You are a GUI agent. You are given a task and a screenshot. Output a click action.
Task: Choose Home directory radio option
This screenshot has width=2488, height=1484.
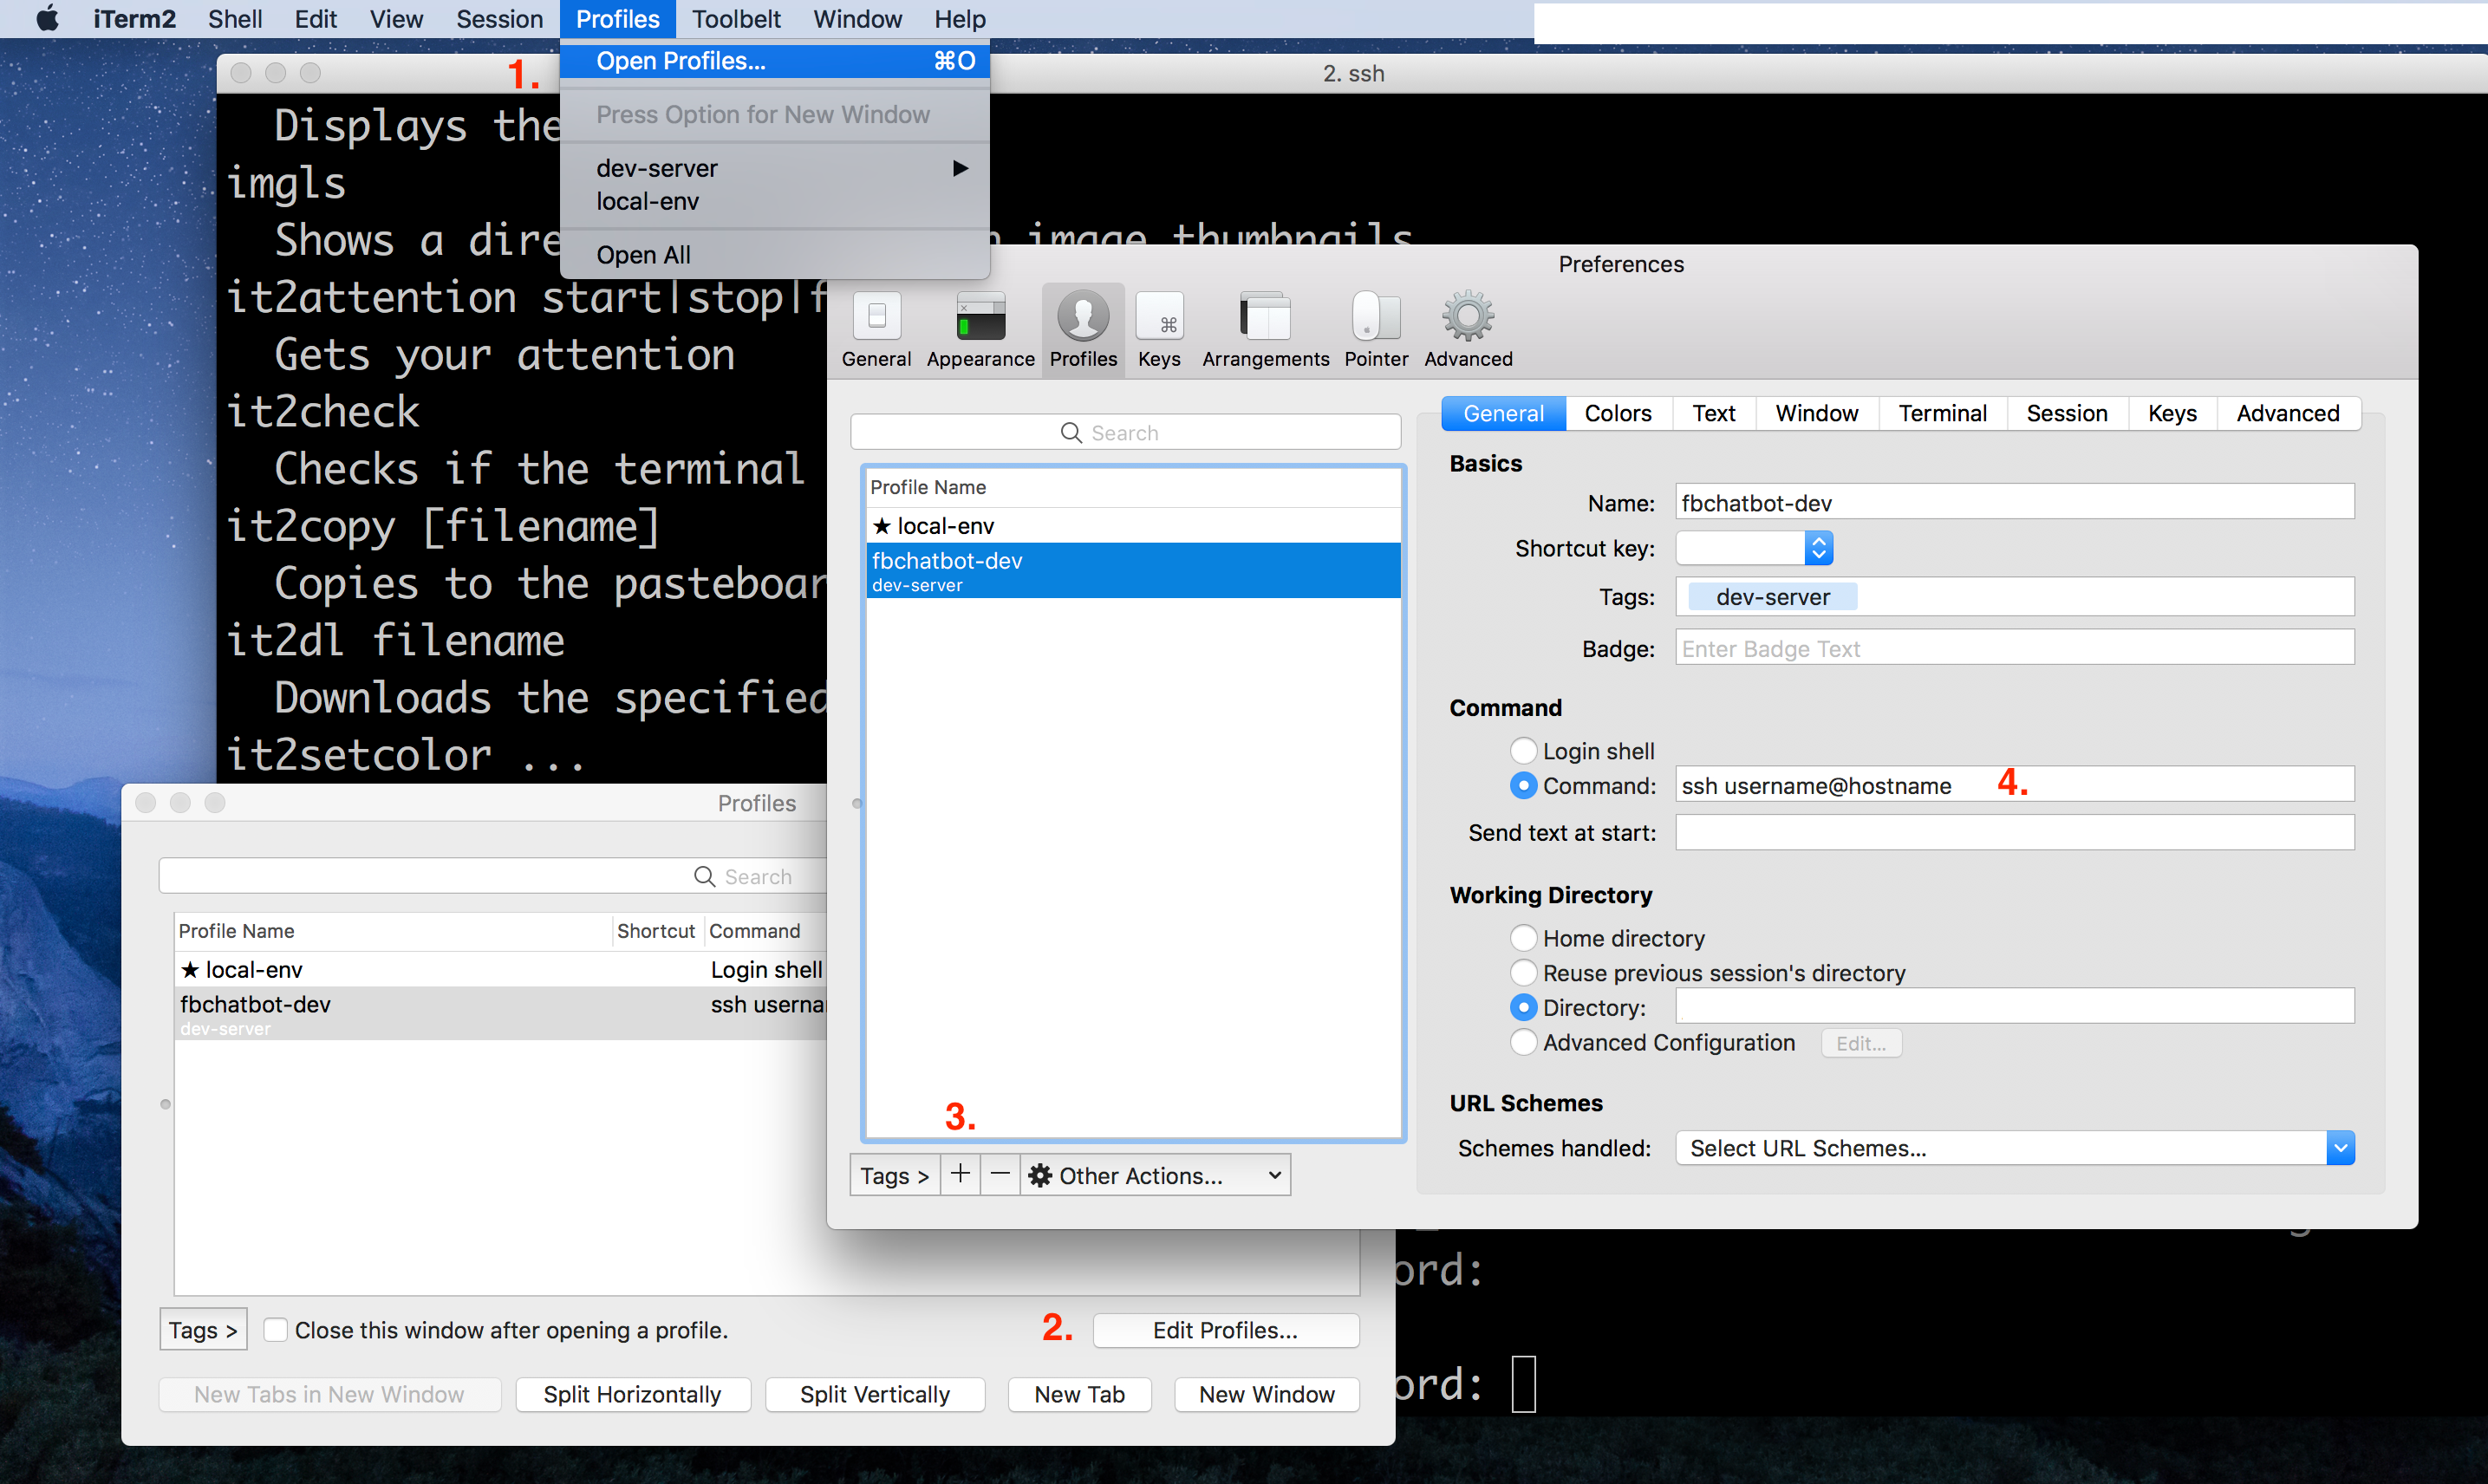pos(1523,938)
